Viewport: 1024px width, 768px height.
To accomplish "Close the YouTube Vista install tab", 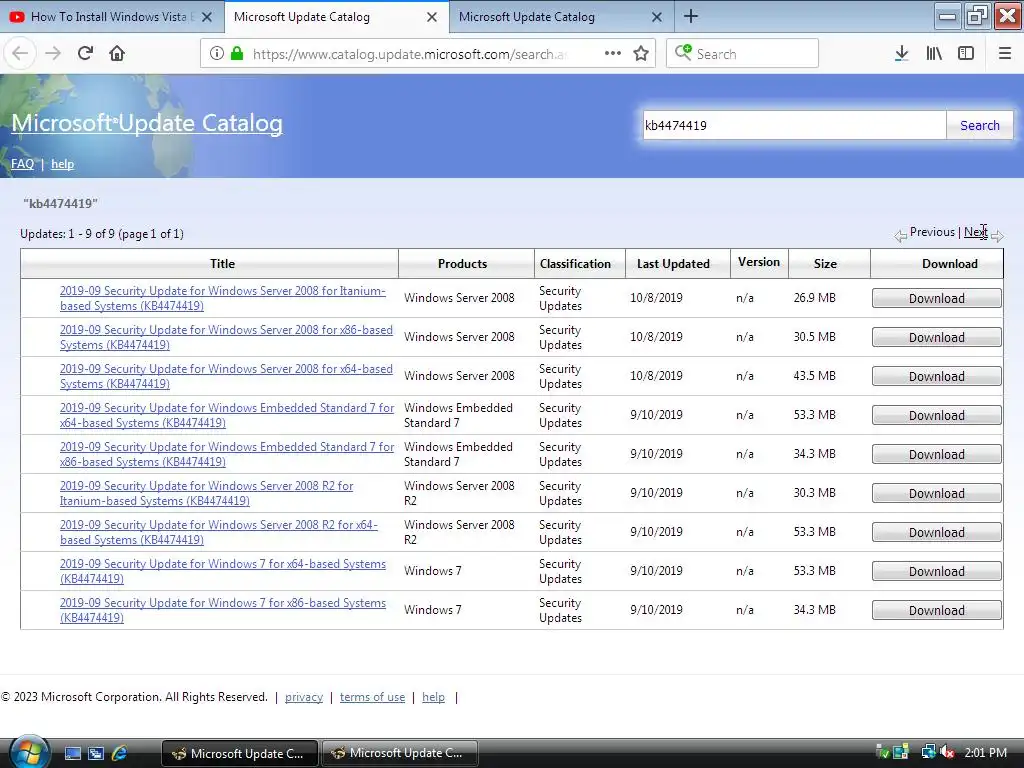I will click(x=207, y=17).
